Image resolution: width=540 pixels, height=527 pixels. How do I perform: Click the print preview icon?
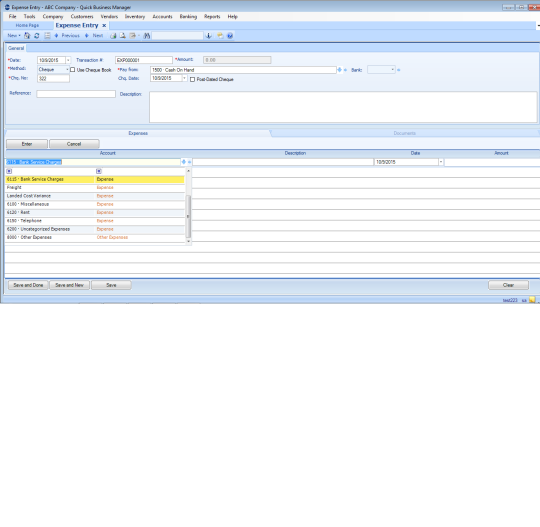(x=123, y=35)
